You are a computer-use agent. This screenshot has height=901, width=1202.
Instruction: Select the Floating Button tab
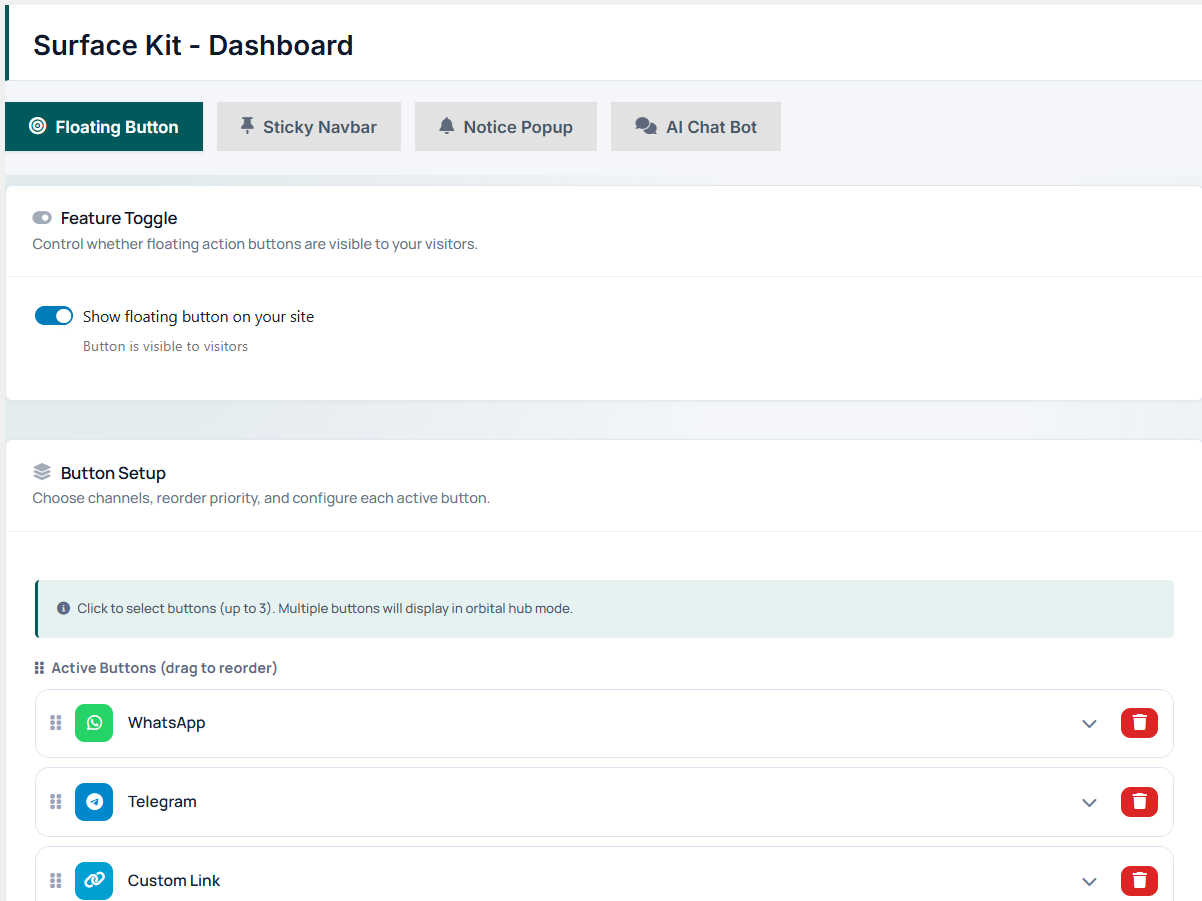pos(104,127)
